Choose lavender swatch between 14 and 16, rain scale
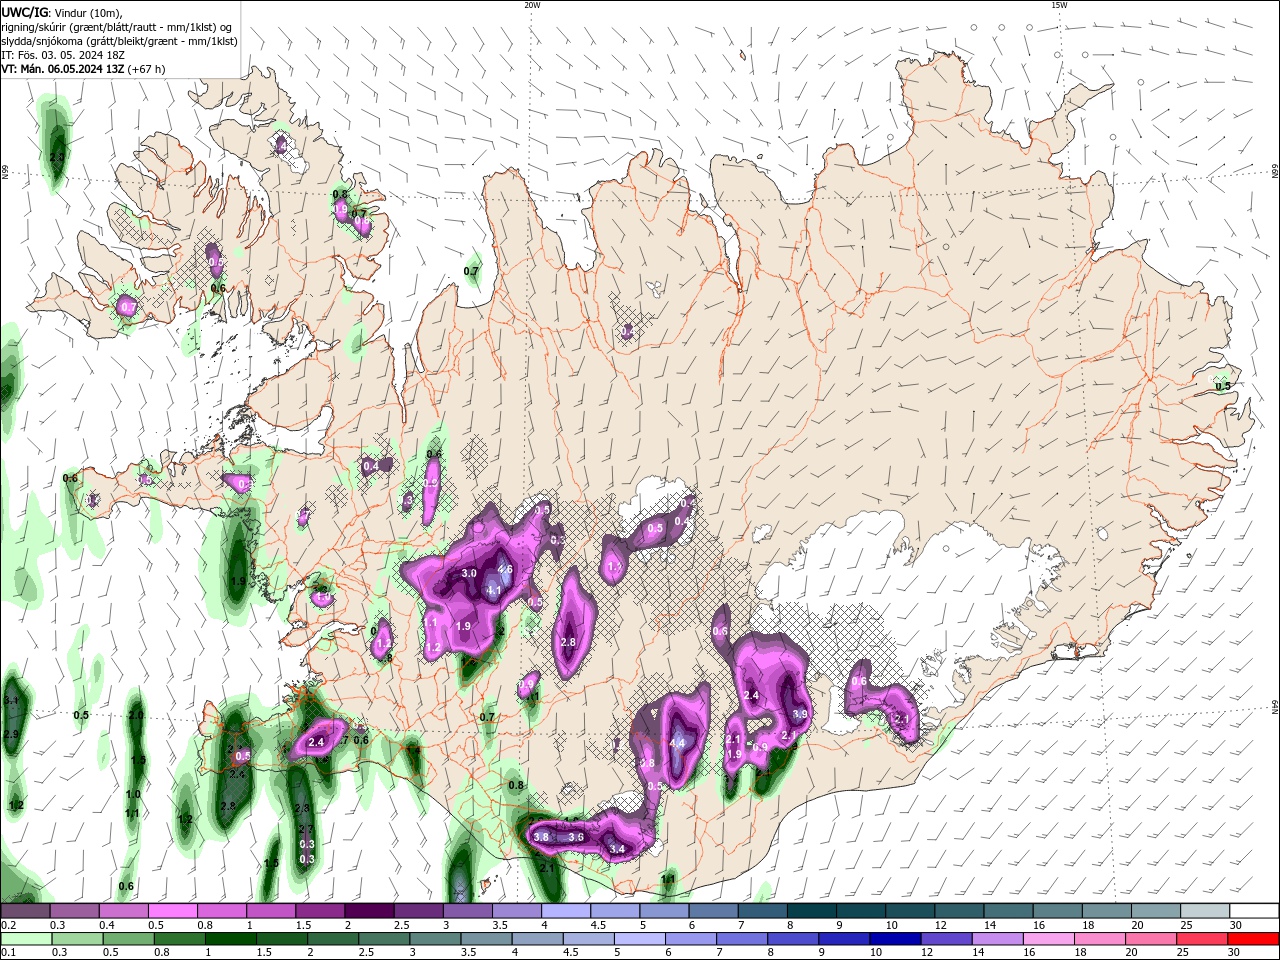Image resolution: width=1280 pixels, height=960 pixels. tap(997, 939)
